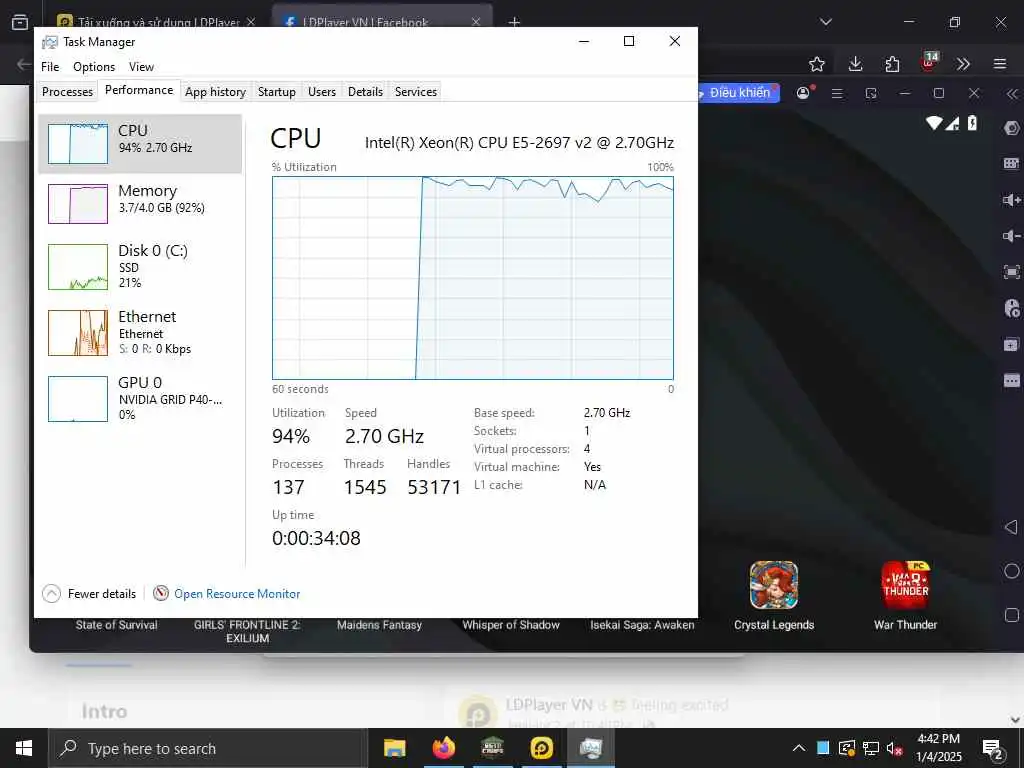
Task: Click the Android recent apps square
Action: pyautogui.click(x=1012, y=615)
